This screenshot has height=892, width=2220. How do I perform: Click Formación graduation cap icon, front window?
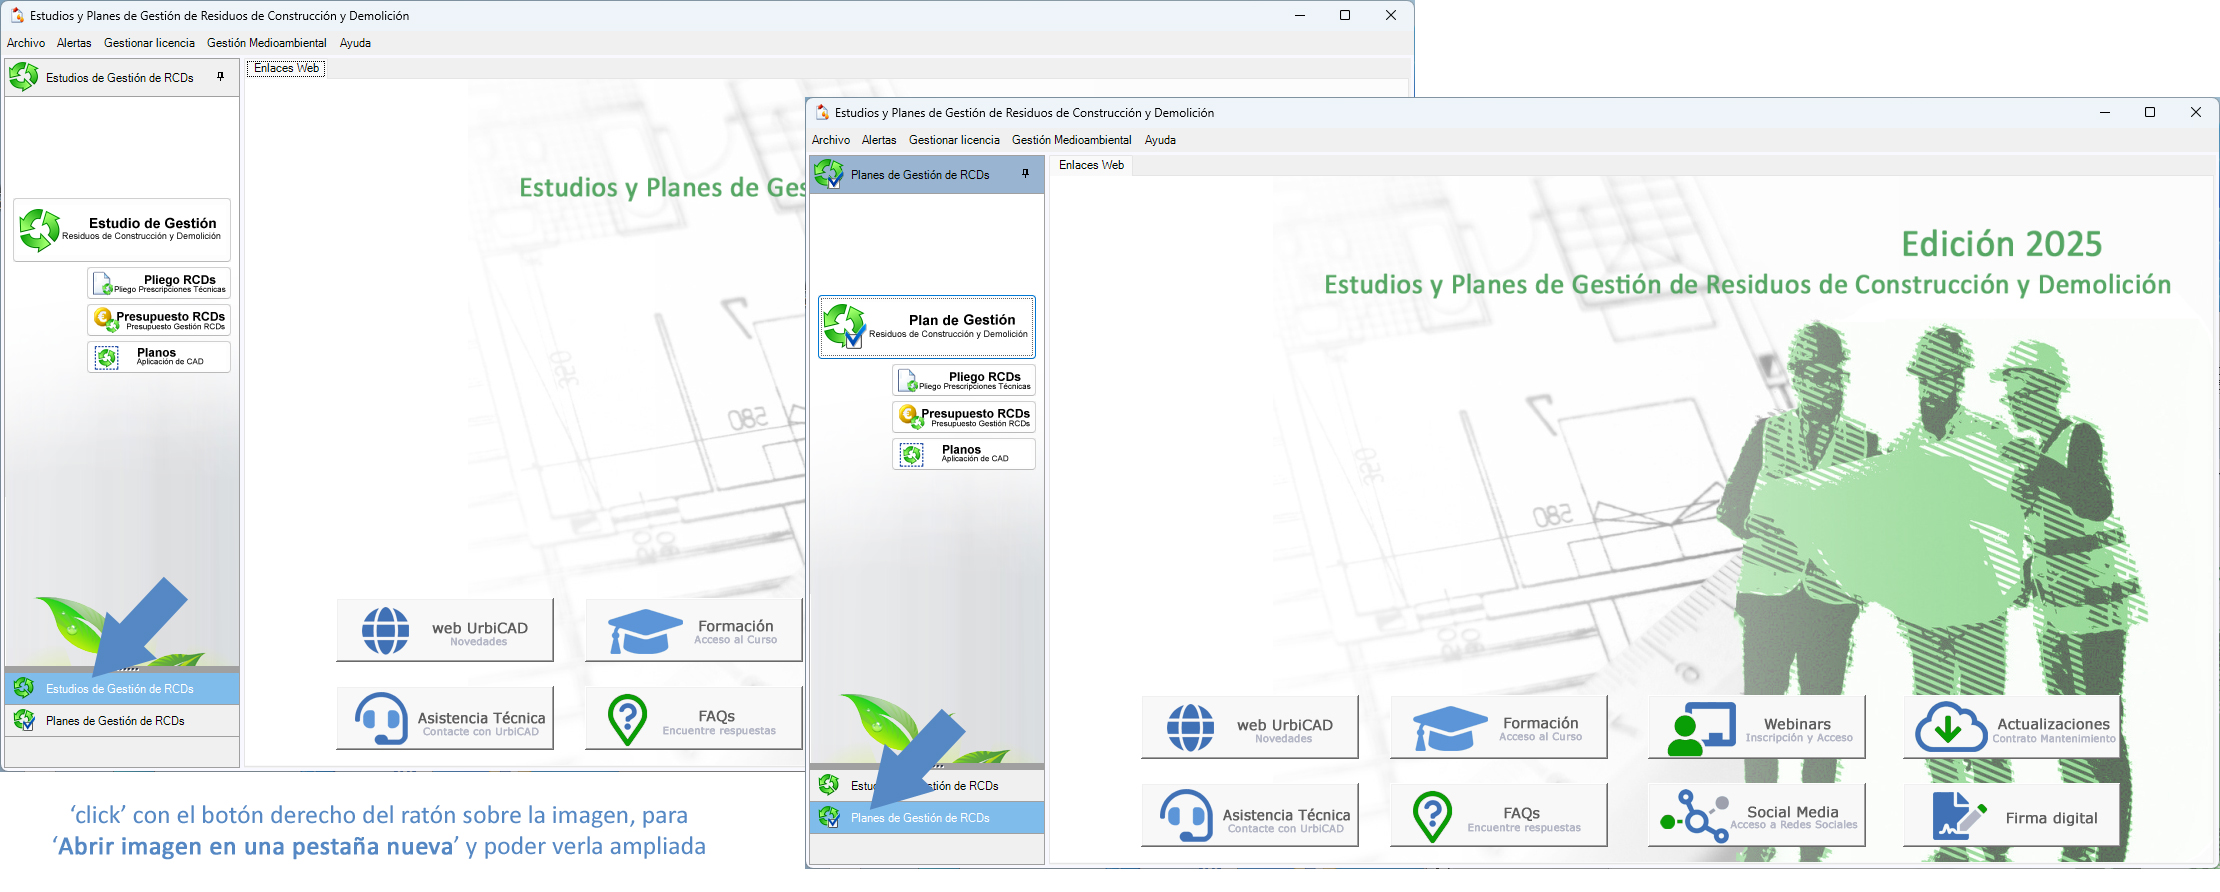(x=1450, y=728)
